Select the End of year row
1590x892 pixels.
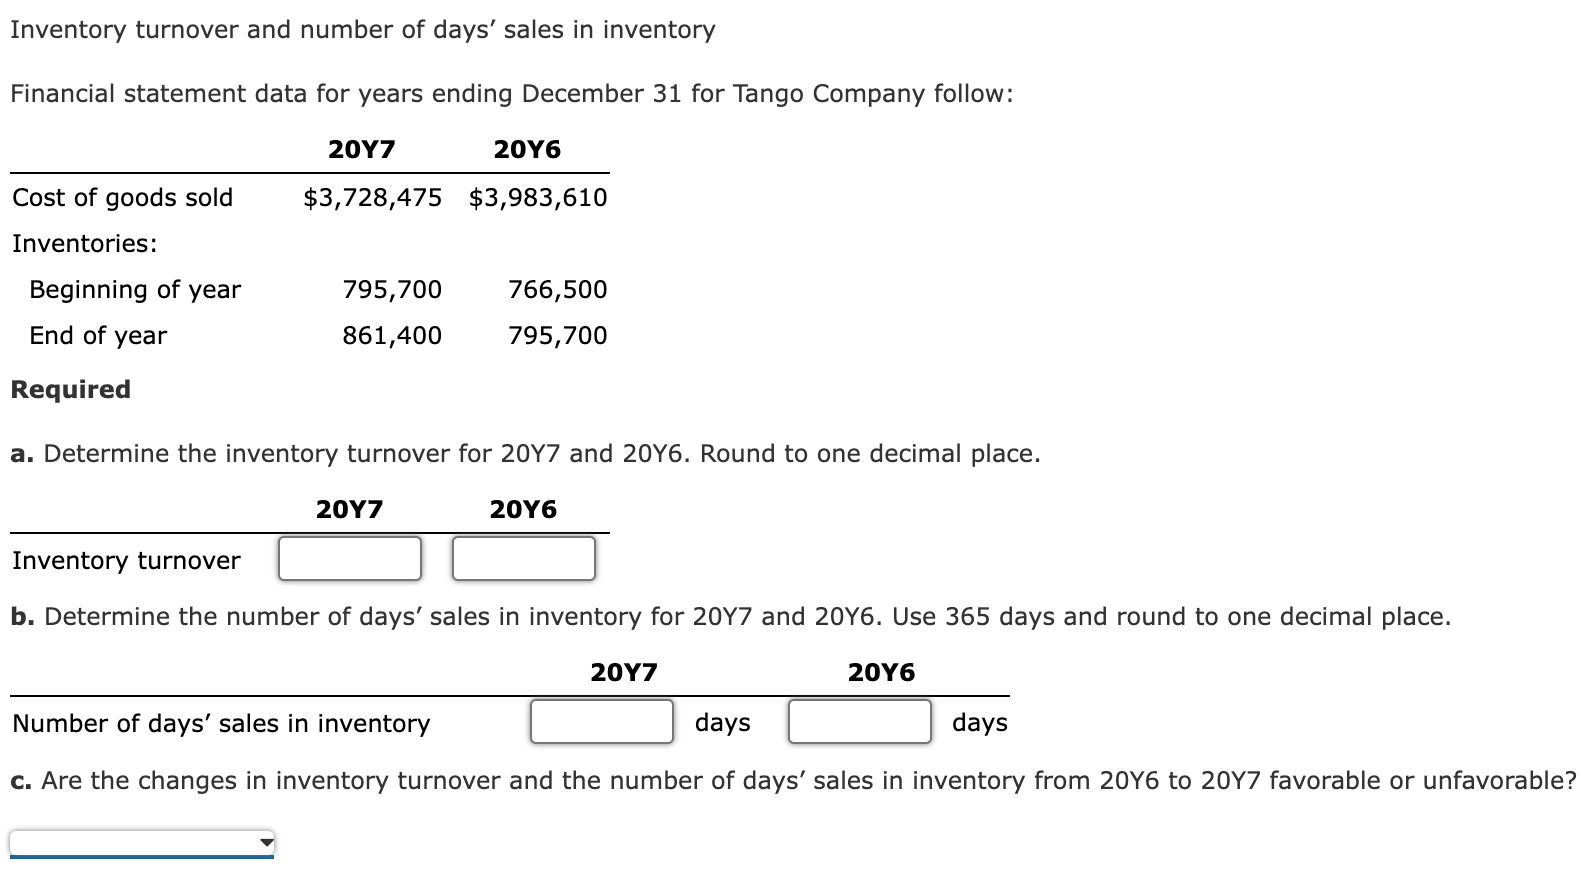(97, 336)
